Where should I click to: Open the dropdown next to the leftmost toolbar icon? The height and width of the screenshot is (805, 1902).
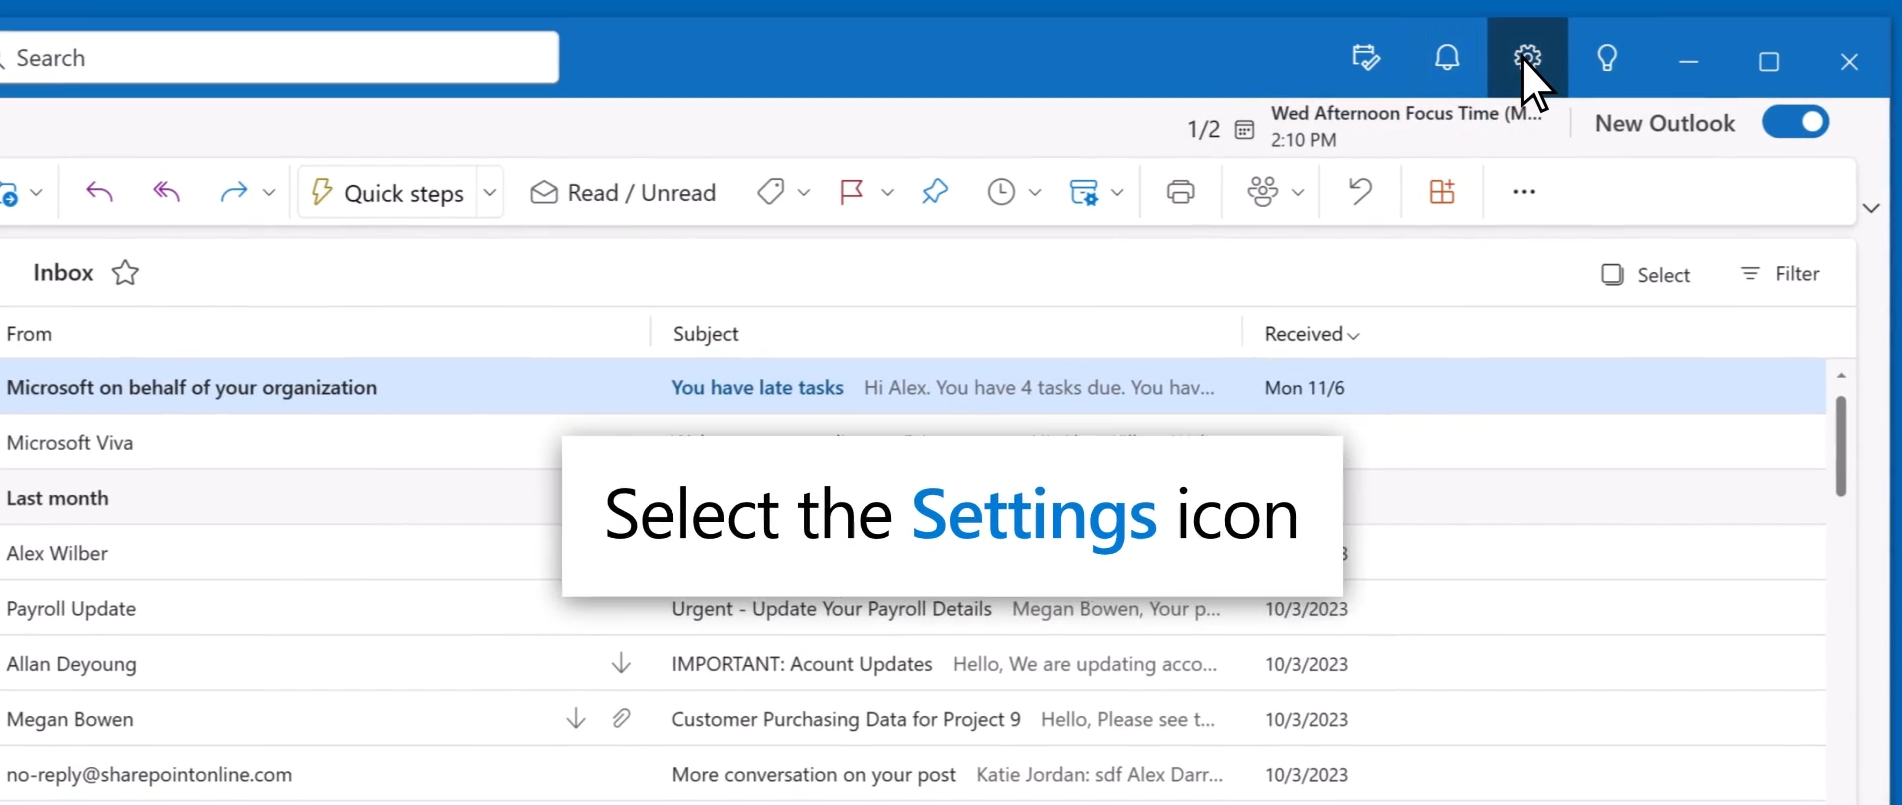(x=36, y=192)
